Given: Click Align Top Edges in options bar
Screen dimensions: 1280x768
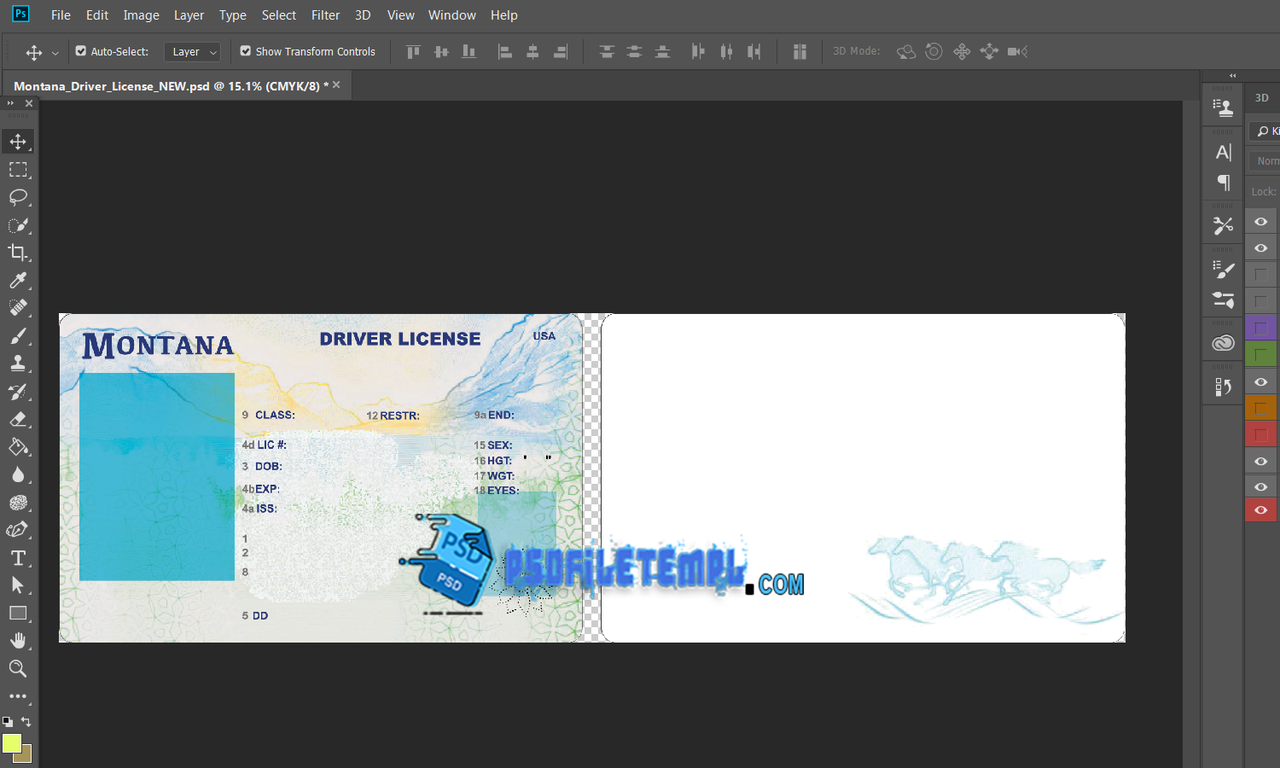Looking at the screenshot, I should coord(413,51).
